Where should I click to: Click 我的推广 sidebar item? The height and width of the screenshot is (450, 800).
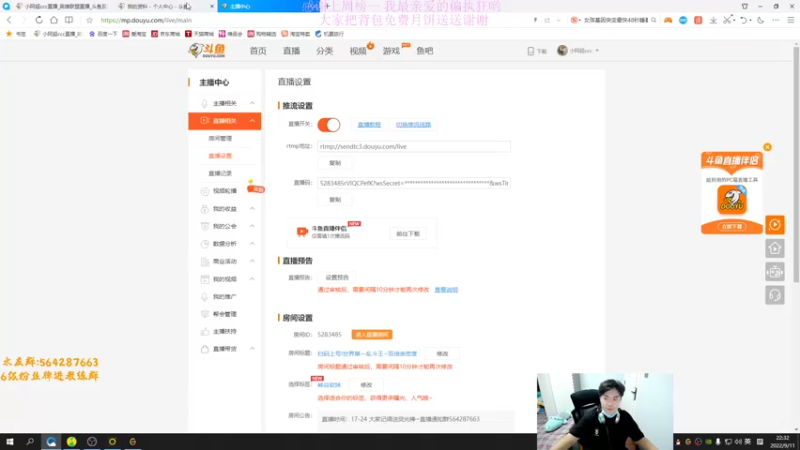tap(224, 296)
